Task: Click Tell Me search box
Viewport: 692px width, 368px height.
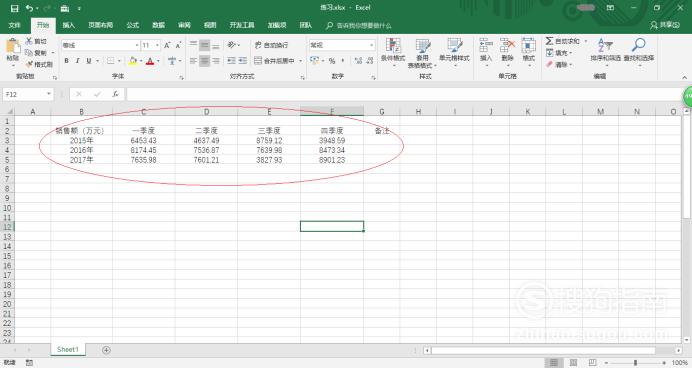Action: 359,26
